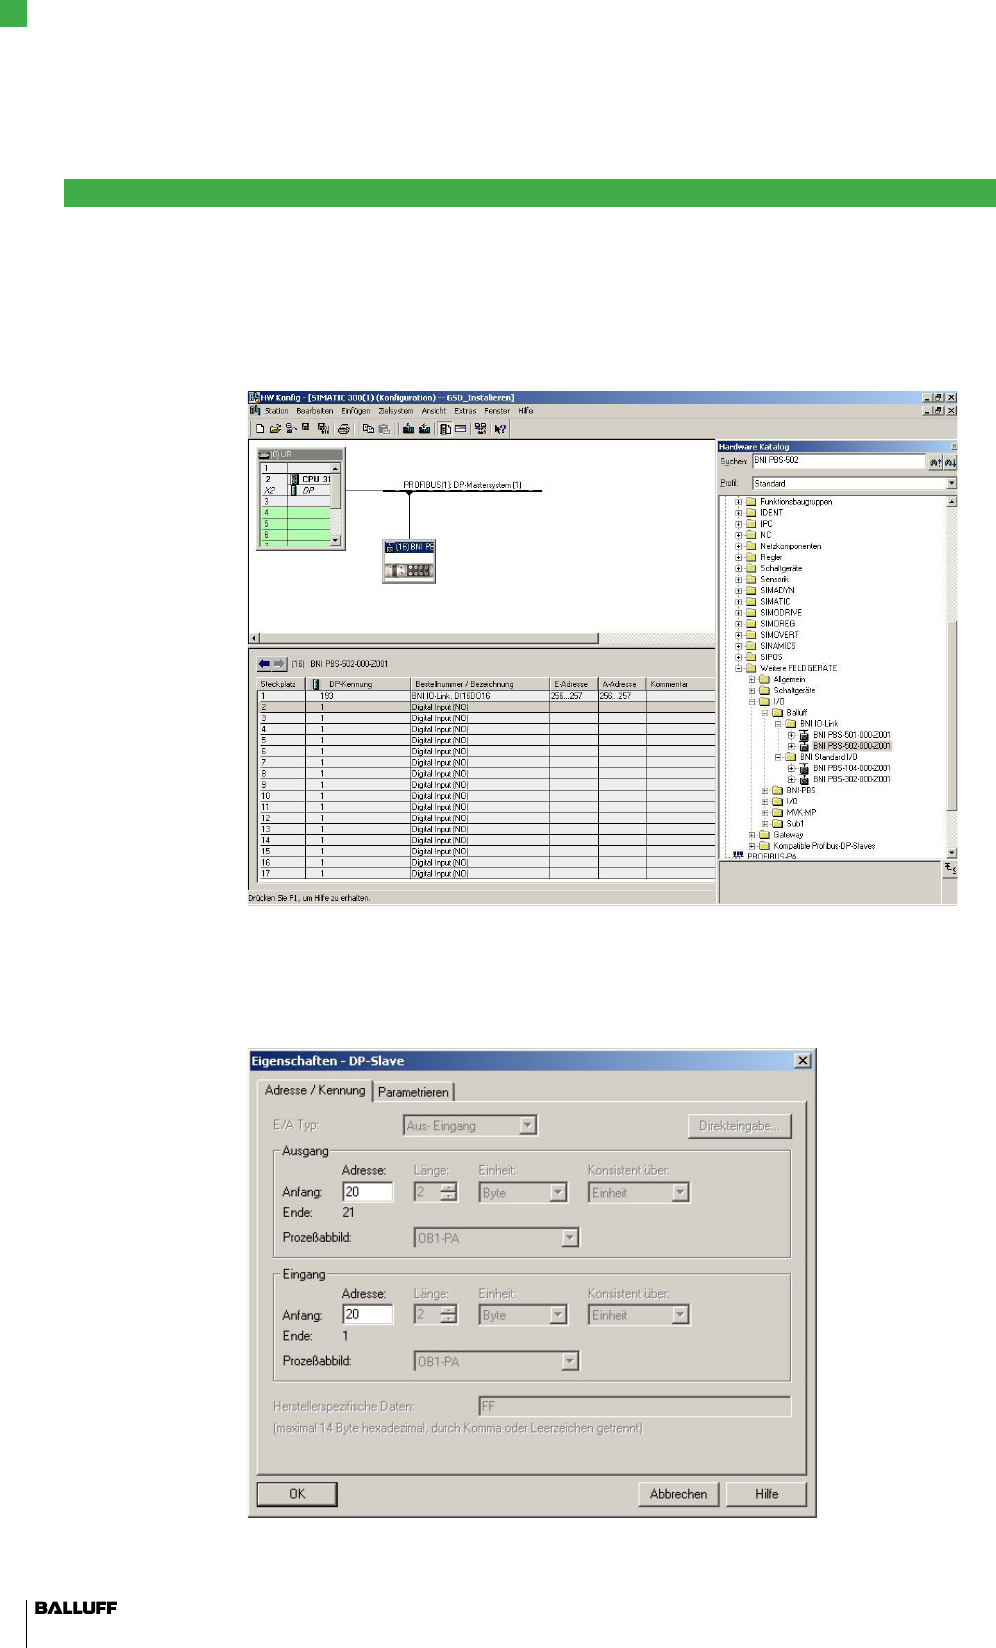Open the Ansicht menu
996x1648 pixels.
434,411
